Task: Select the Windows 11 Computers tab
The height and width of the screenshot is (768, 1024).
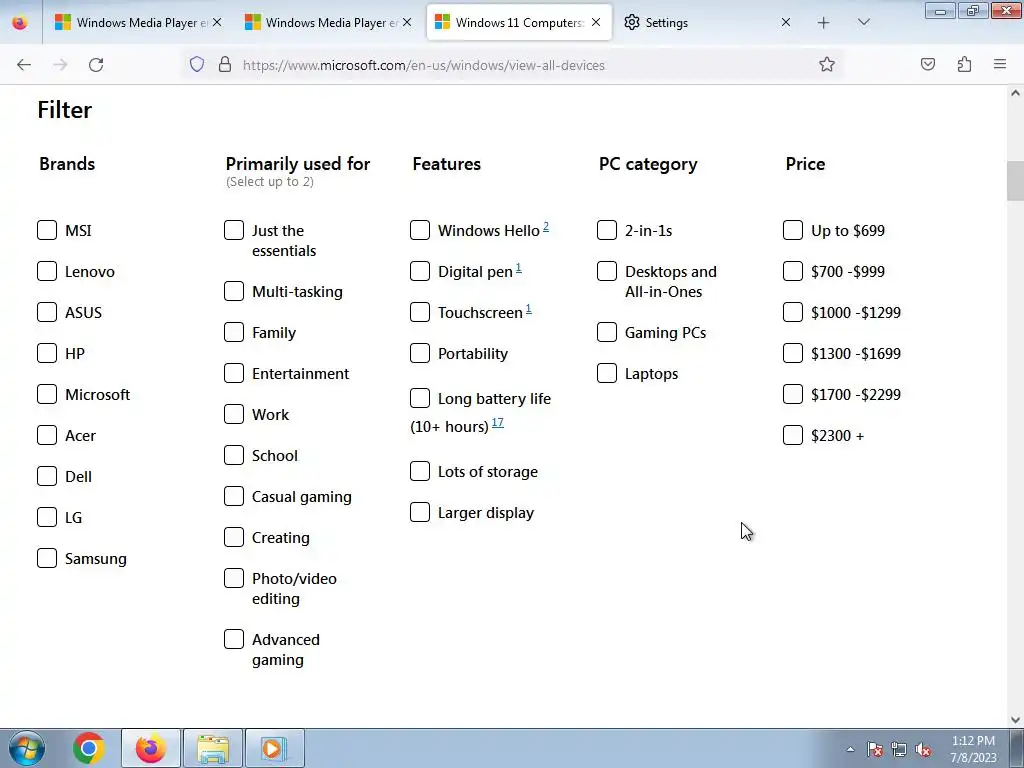Action: [519, 23]
